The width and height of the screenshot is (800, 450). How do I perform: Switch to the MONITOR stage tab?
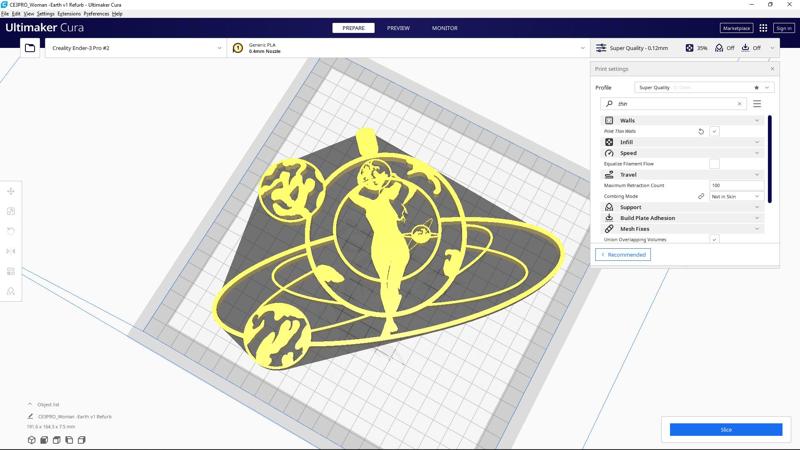click(x=445, y=28)
